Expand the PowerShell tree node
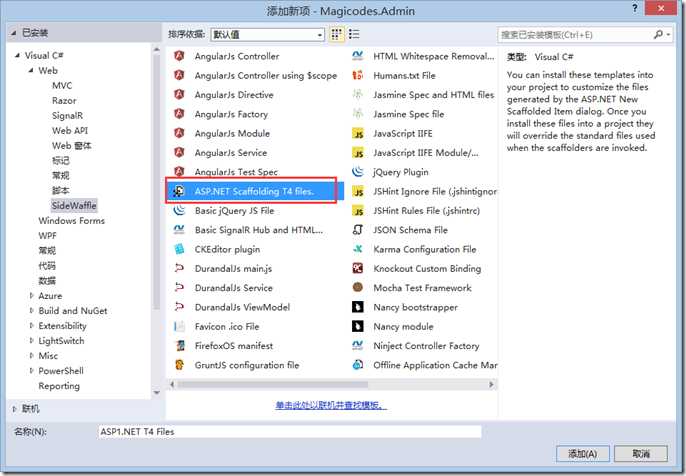 coord(31,371)
